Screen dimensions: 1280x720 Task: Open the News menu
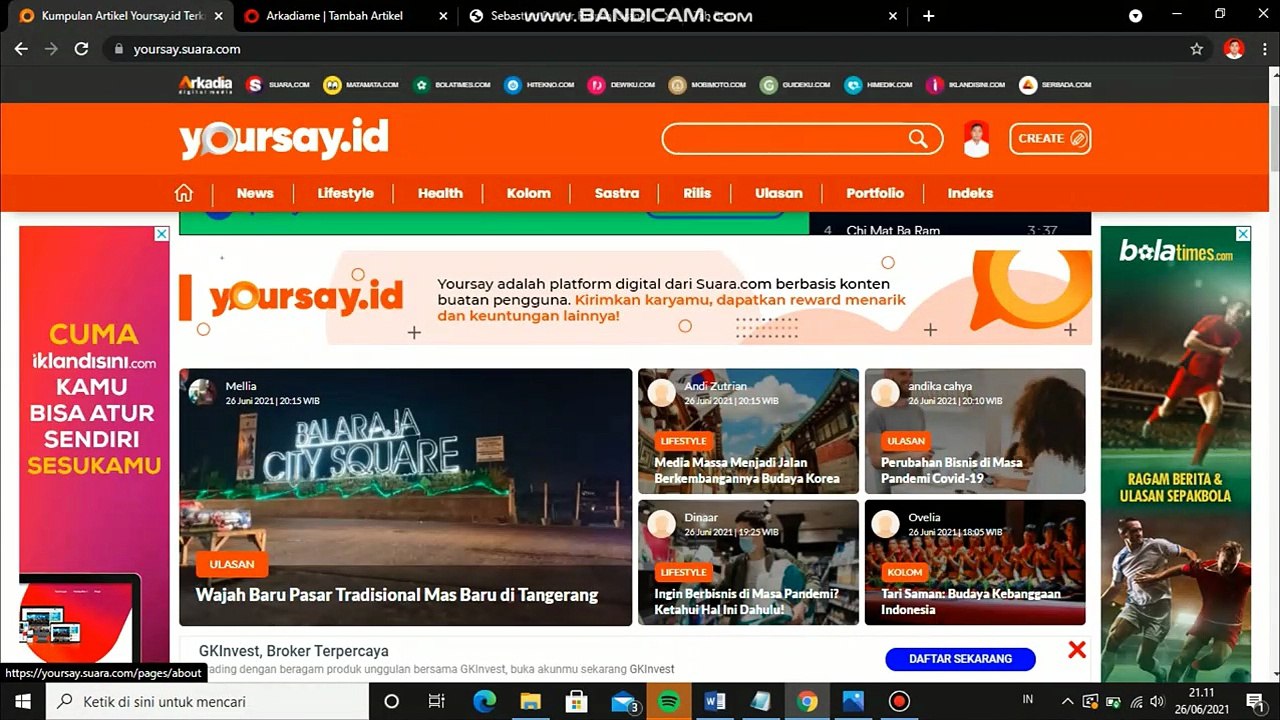pos(255,193)
